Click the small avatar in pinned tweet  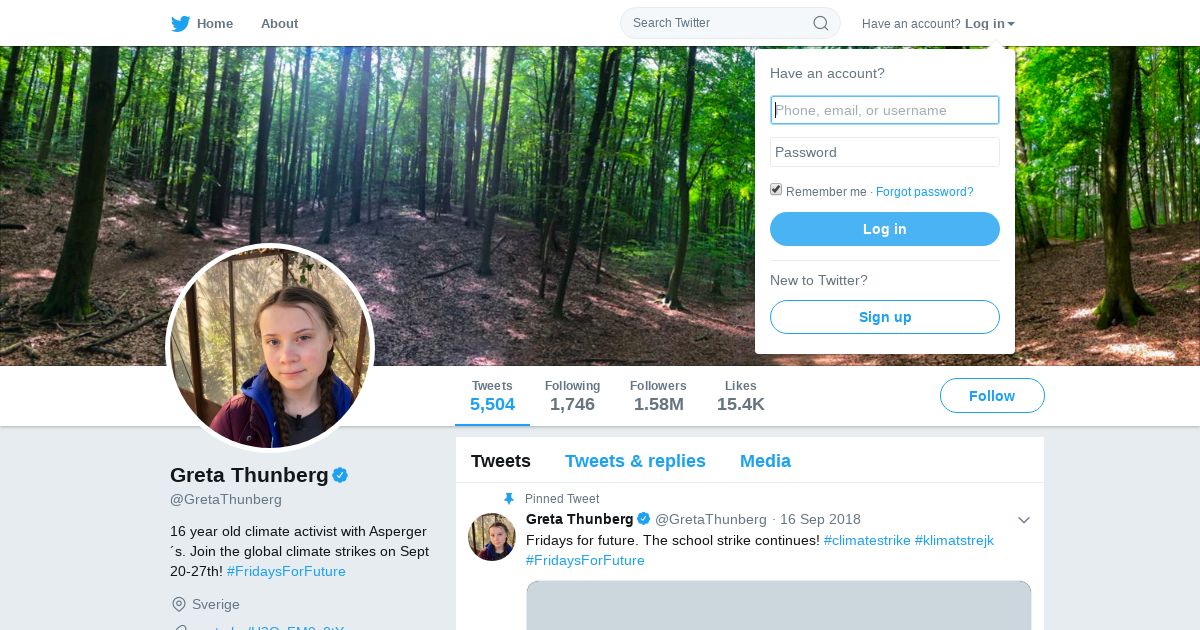coord(492,537)
